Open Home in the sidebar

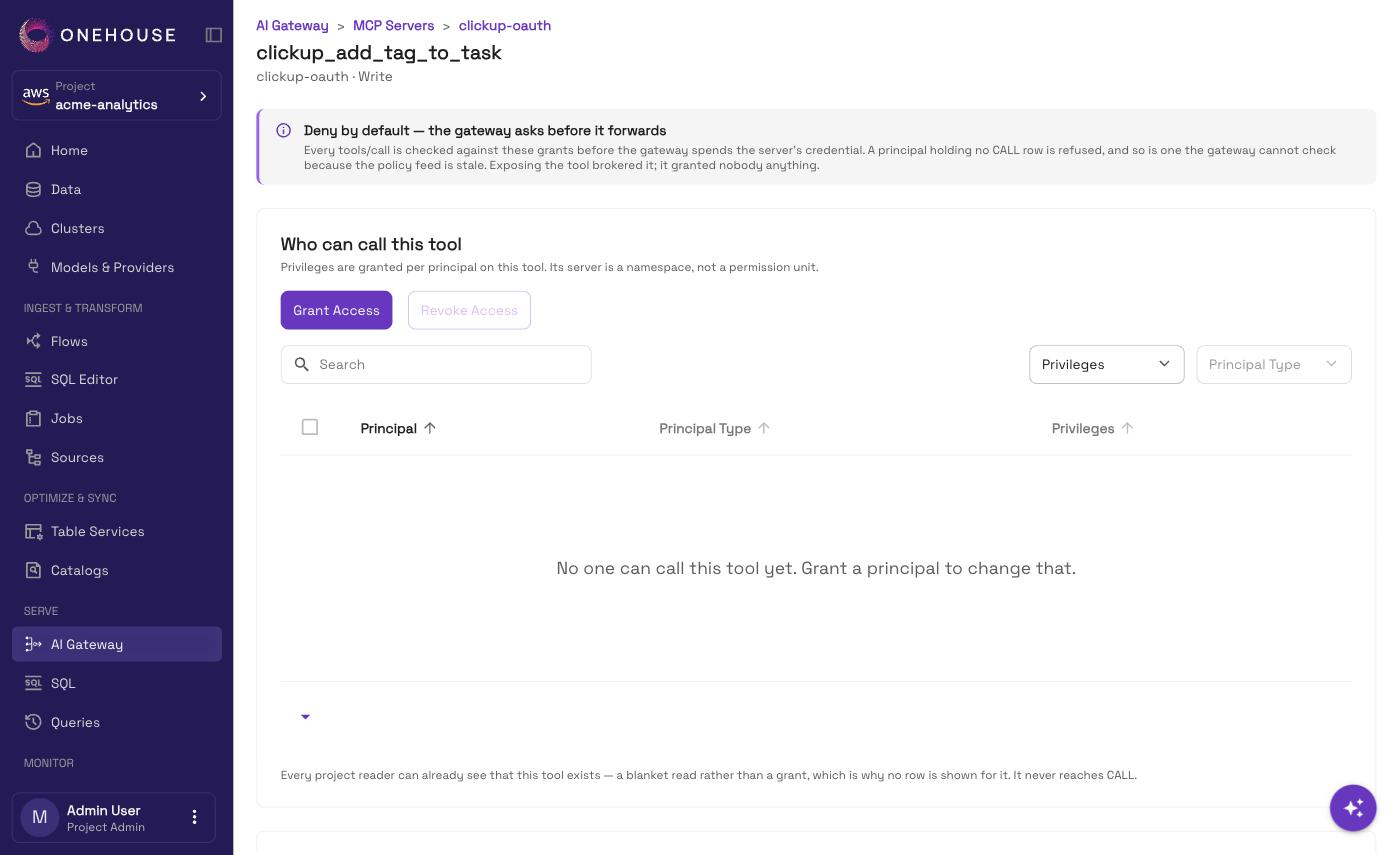point(117,150)
